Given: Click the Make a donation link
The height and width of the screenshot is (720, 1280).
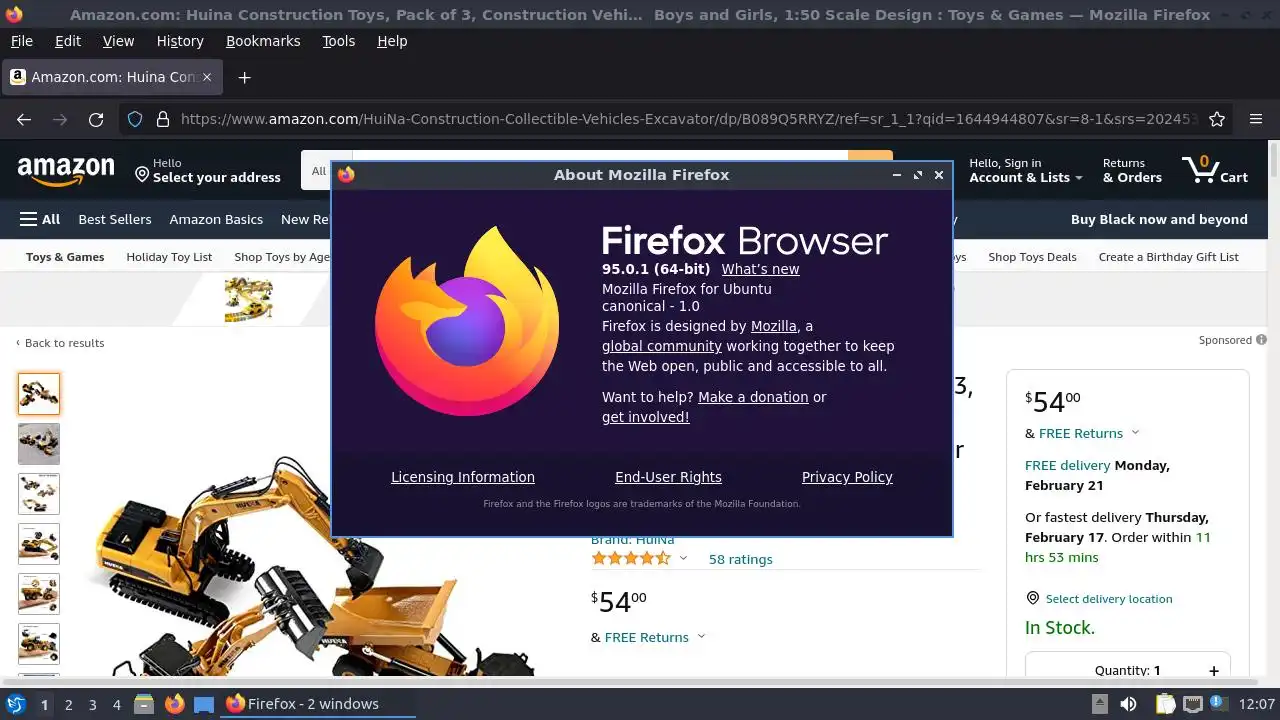Looking at the screenshot, I should click(x=753, y=397).
